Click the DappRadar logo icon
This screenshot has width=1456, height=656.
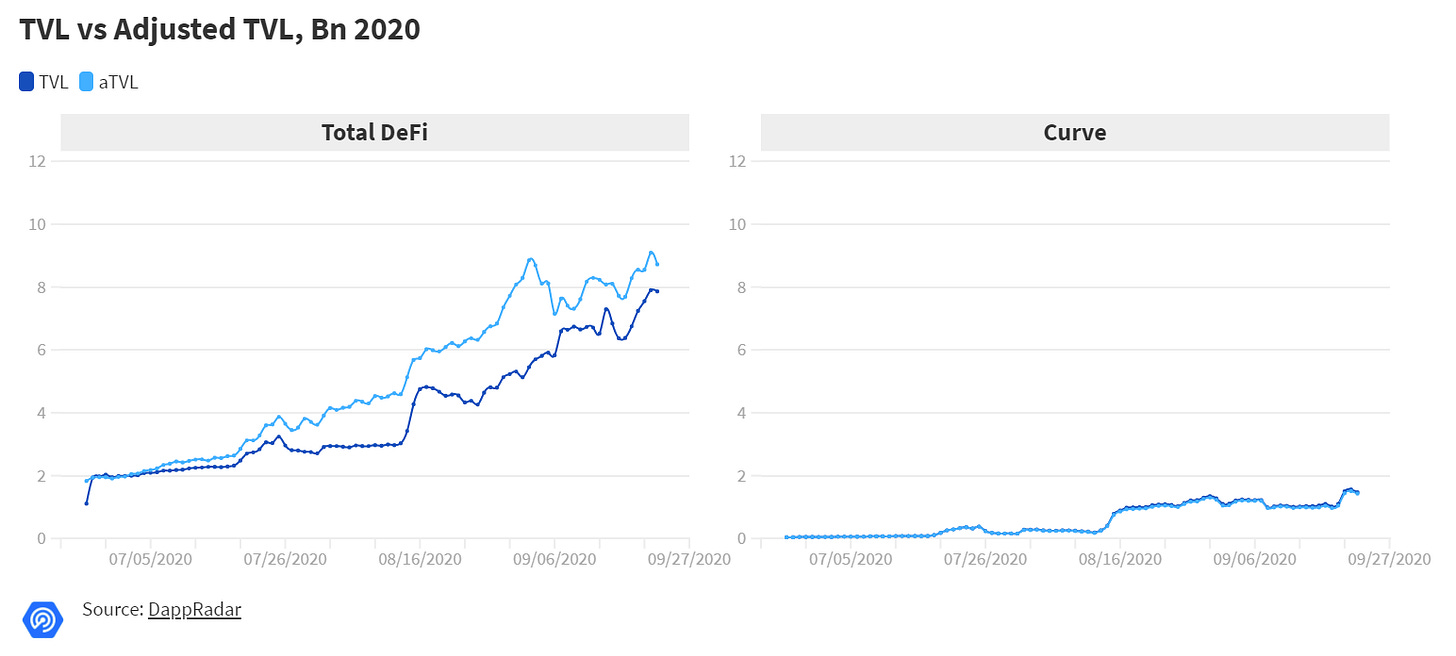(x=42, y=619)
